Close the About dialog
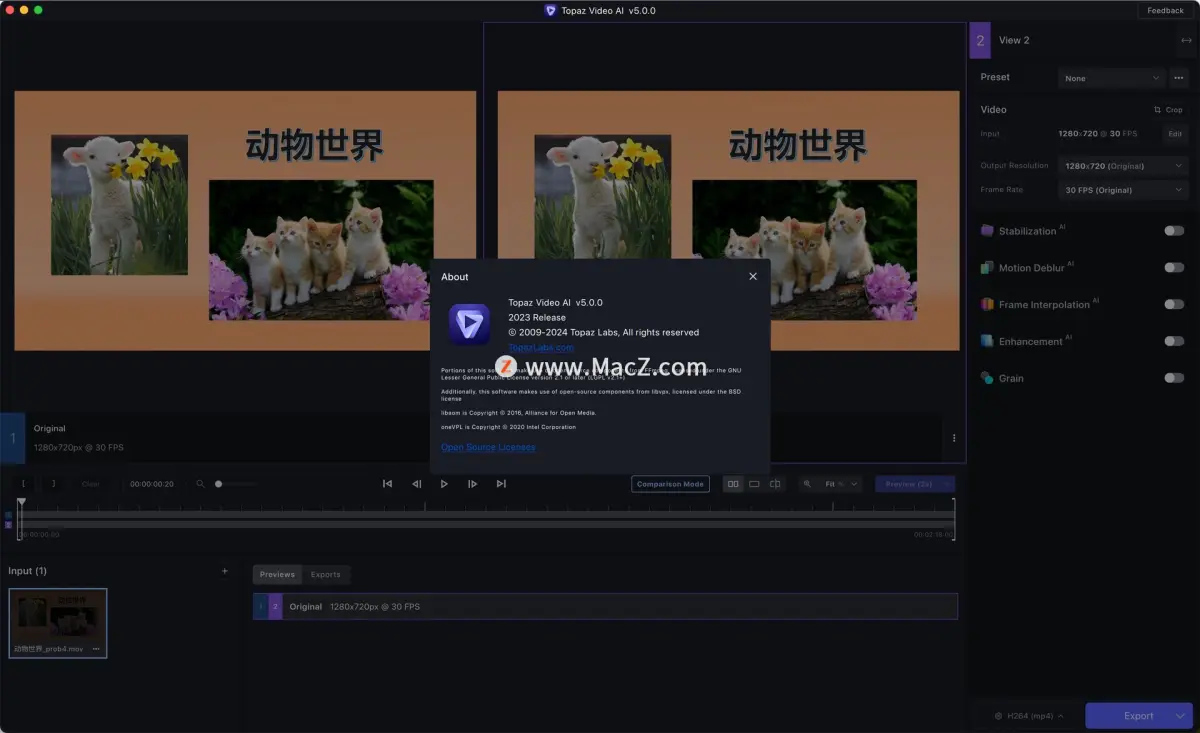Screen dimensions: 1200x733 753,277
